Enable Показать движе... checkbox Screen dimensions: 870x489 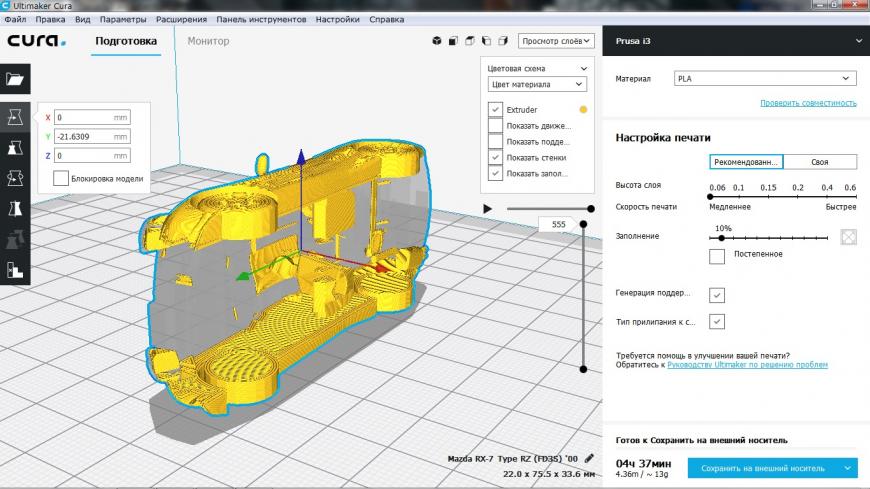tap(495, 125)
